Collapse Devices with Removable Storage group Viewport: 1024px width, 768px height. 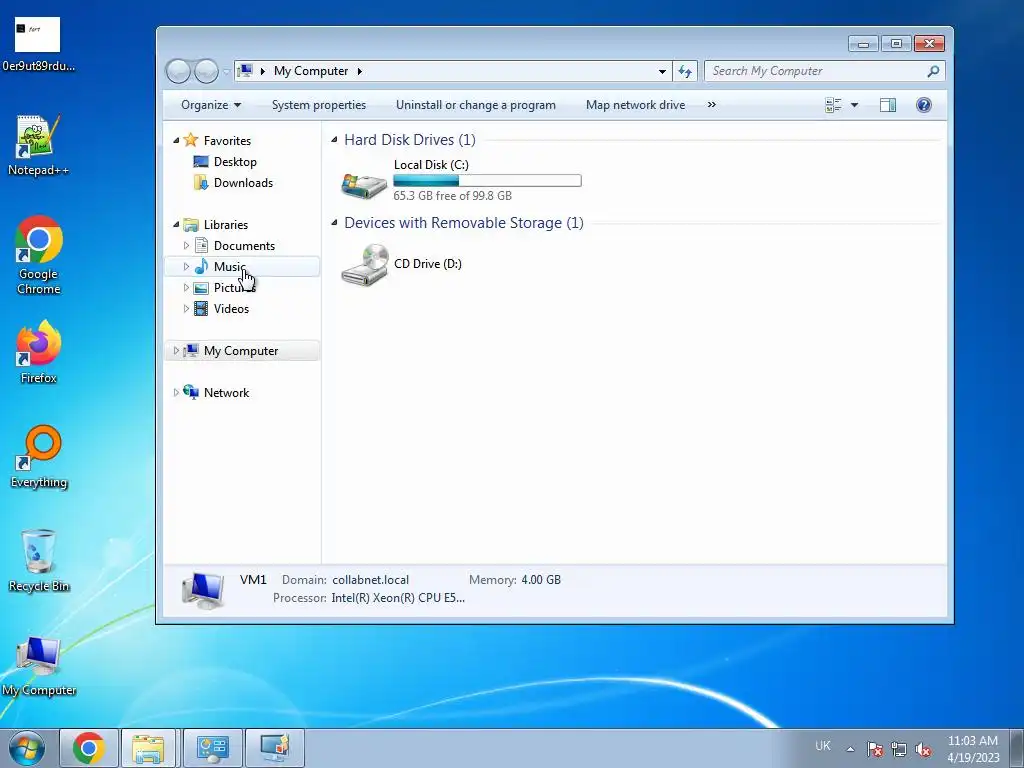coord(334,223)
